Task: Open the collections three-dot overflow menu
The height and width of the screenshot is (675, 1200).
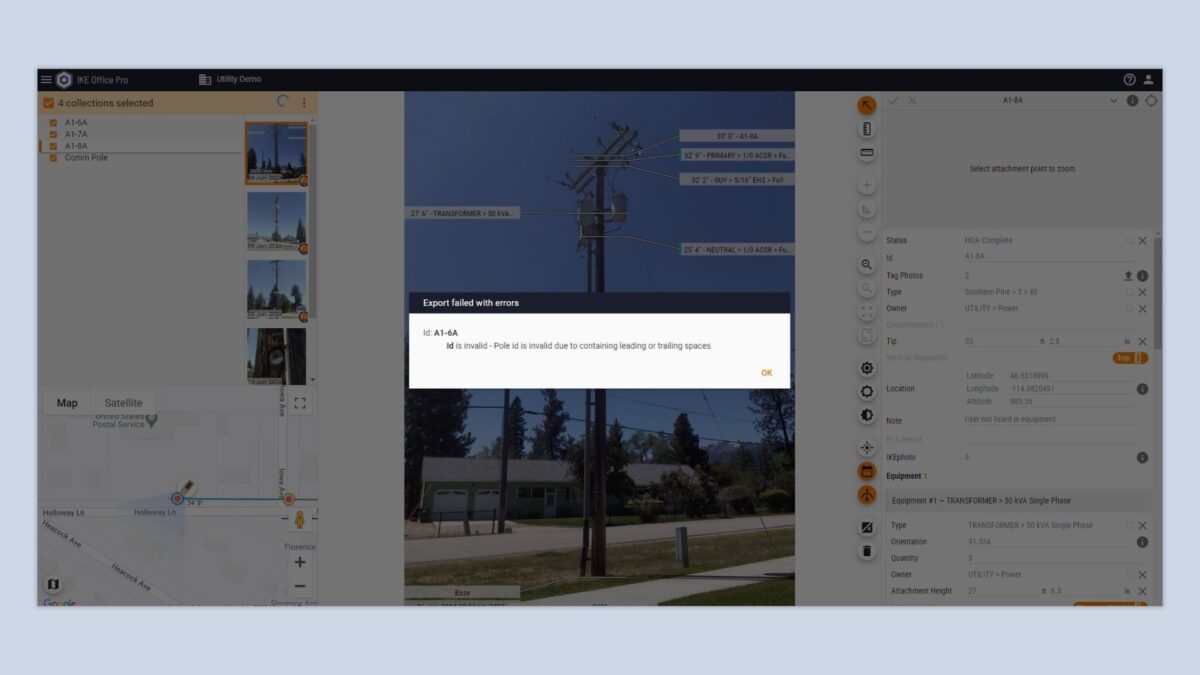Action: (304, 103)
